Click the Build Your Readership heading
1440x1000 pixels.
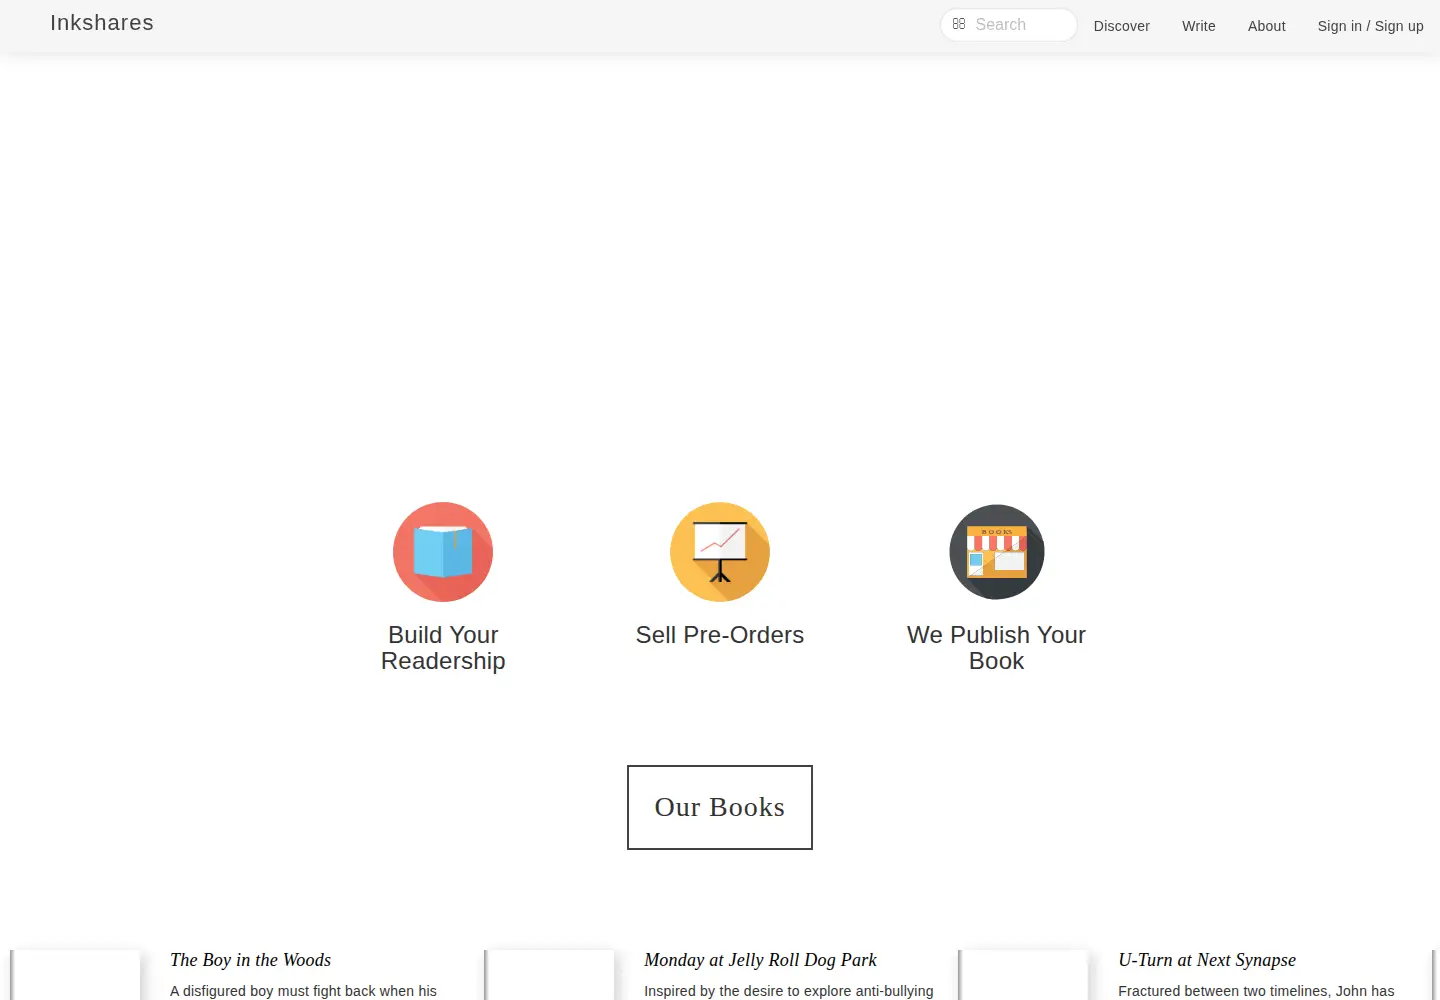443,648
